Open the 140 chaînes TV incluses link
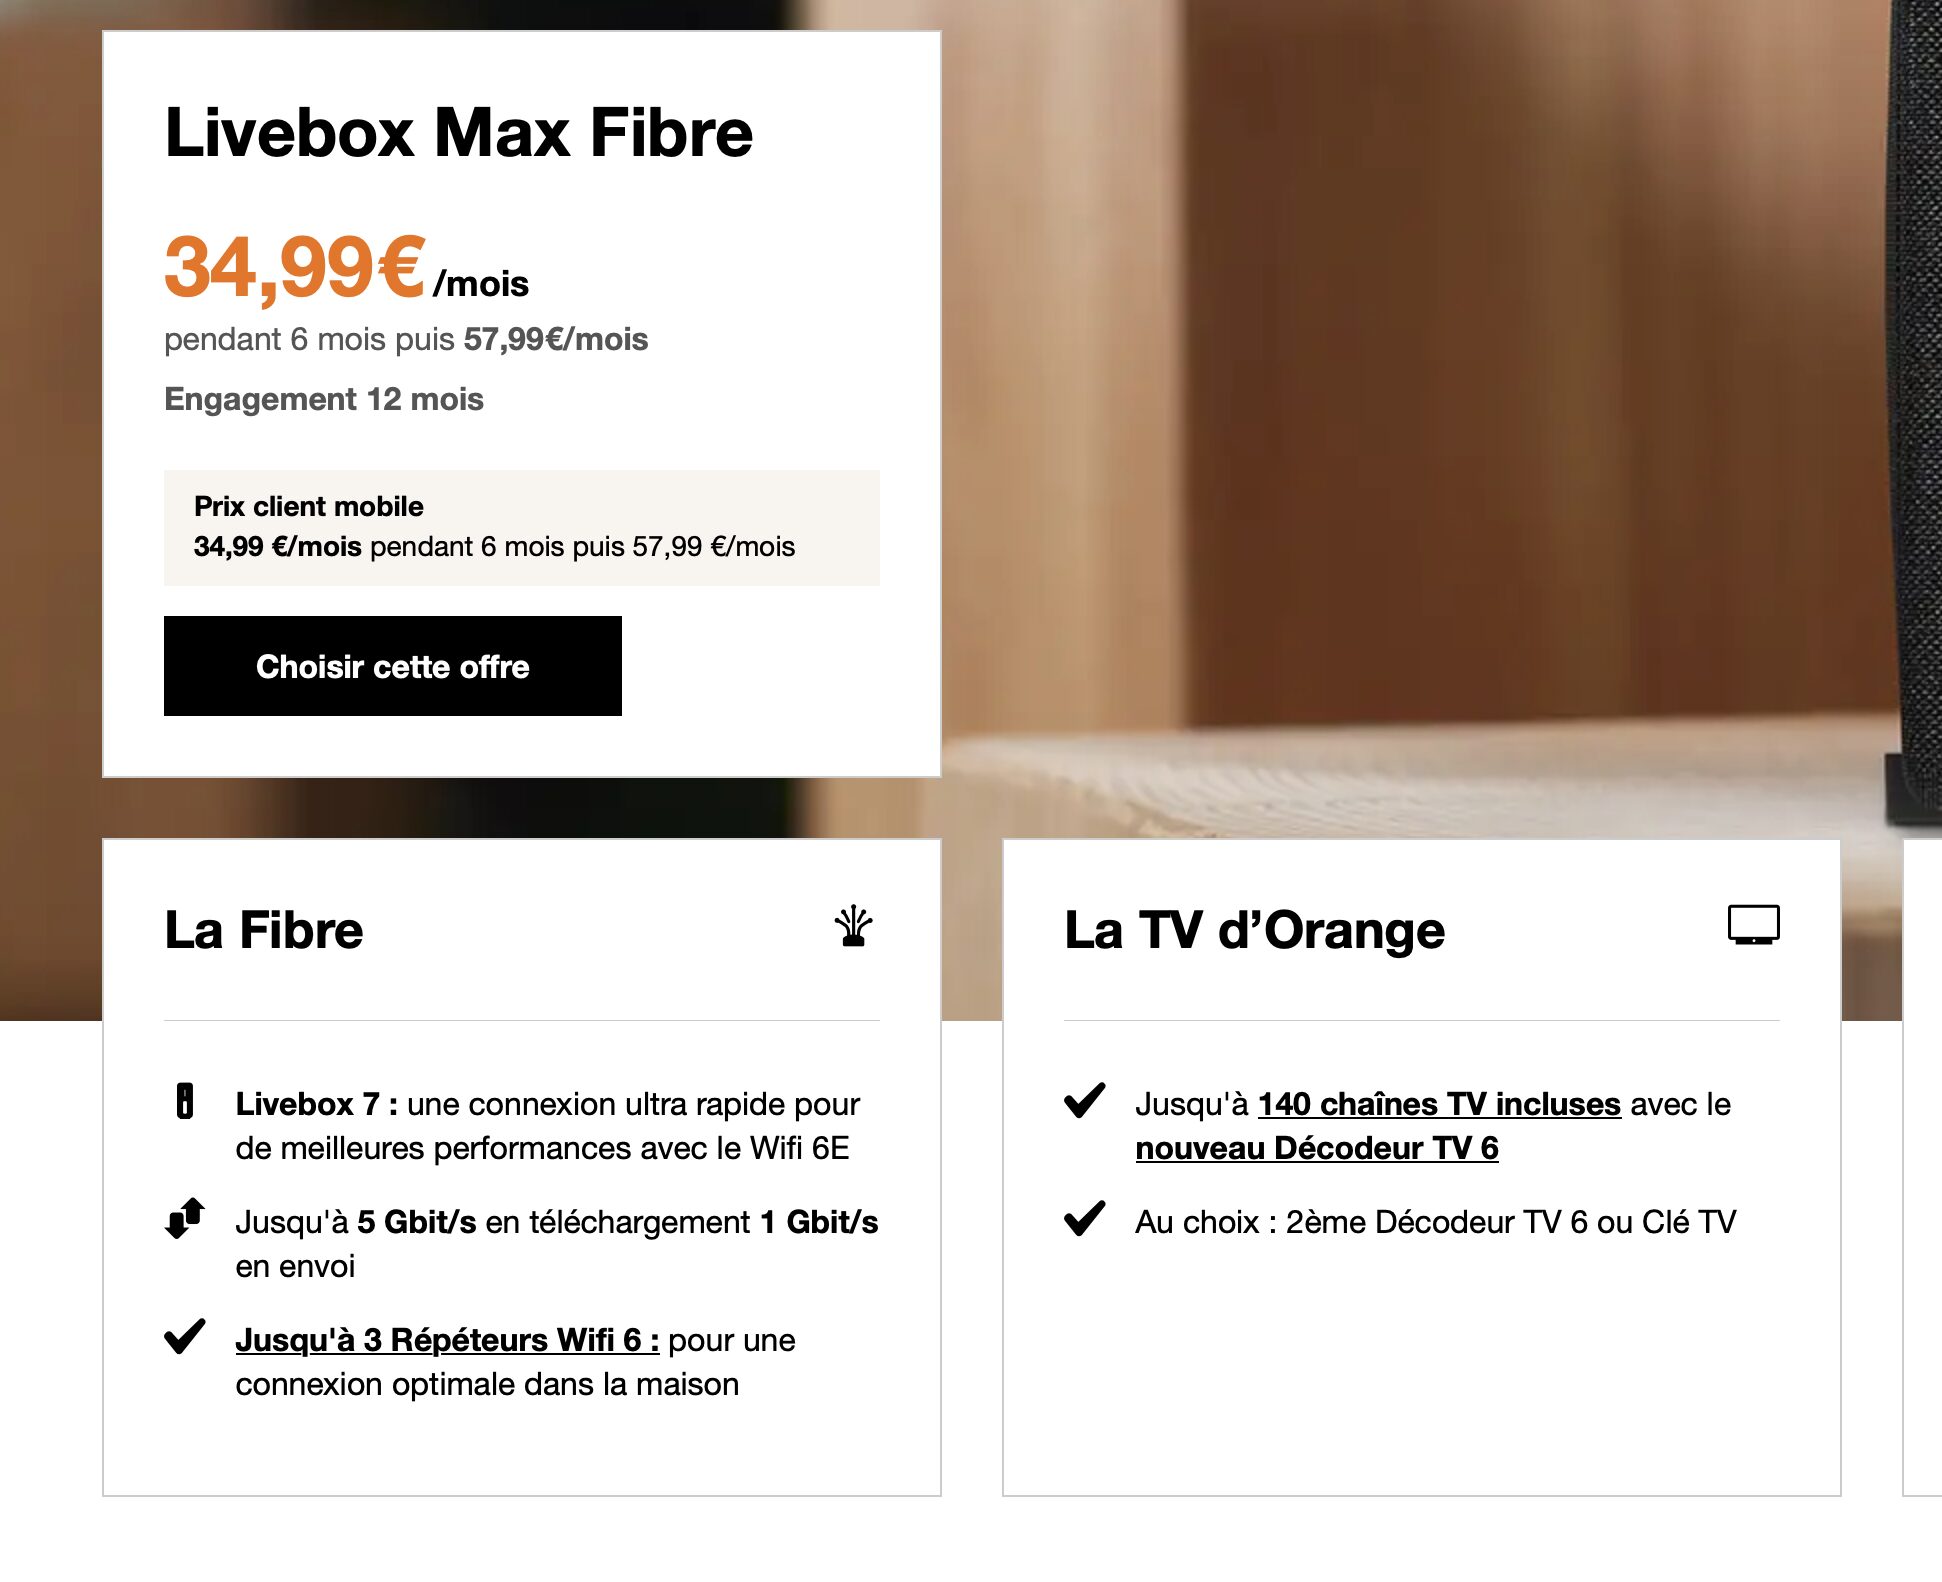 tap(1439, 1104)
